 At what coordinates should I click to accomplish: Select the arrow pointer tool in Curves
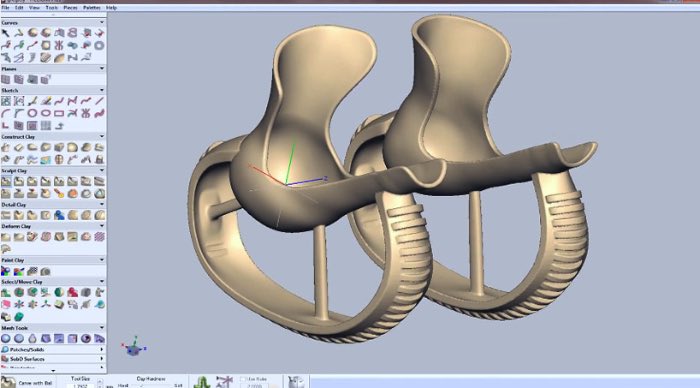(x=5, y=33)
